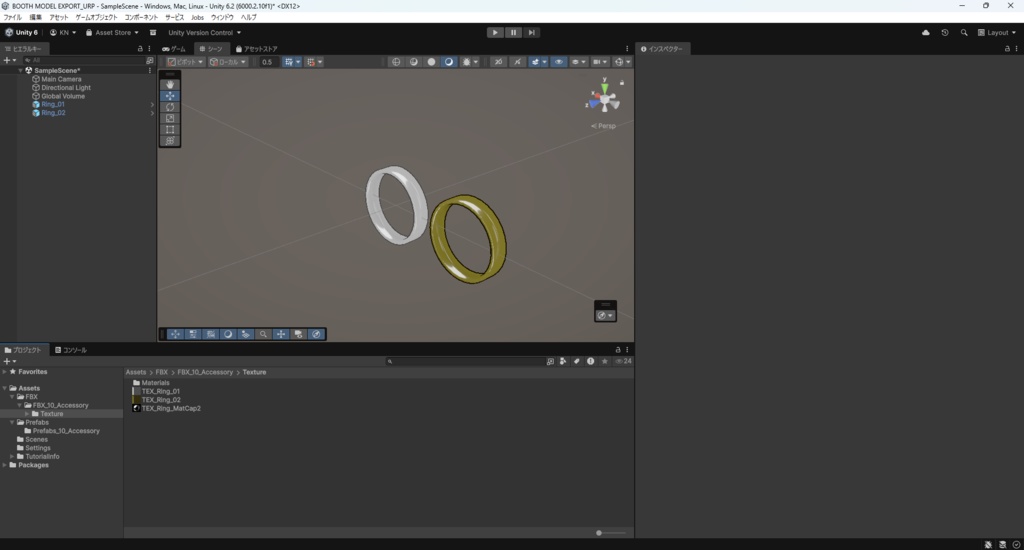
Task: Toggle the Hierarchy panel lock
Action: (140, 49)
